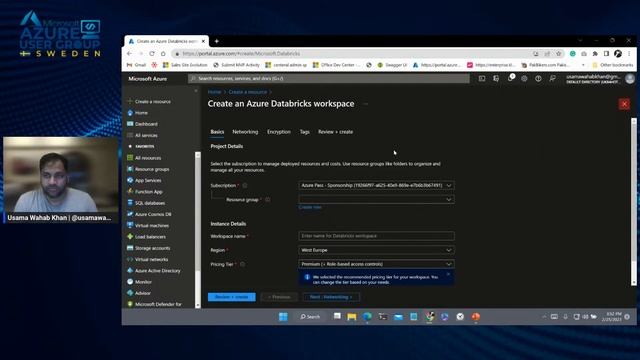Image resolution: width=640 pixels, height=360 pixels.
Task: Bookmark this page with the star icon
Action: (x=558, y=53)
